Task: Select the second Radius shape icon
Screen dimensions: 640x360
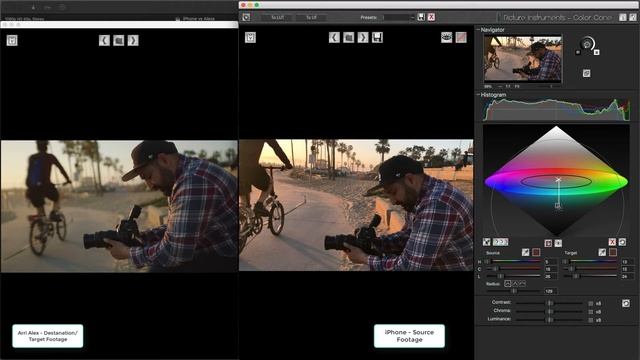Action: 515,284
